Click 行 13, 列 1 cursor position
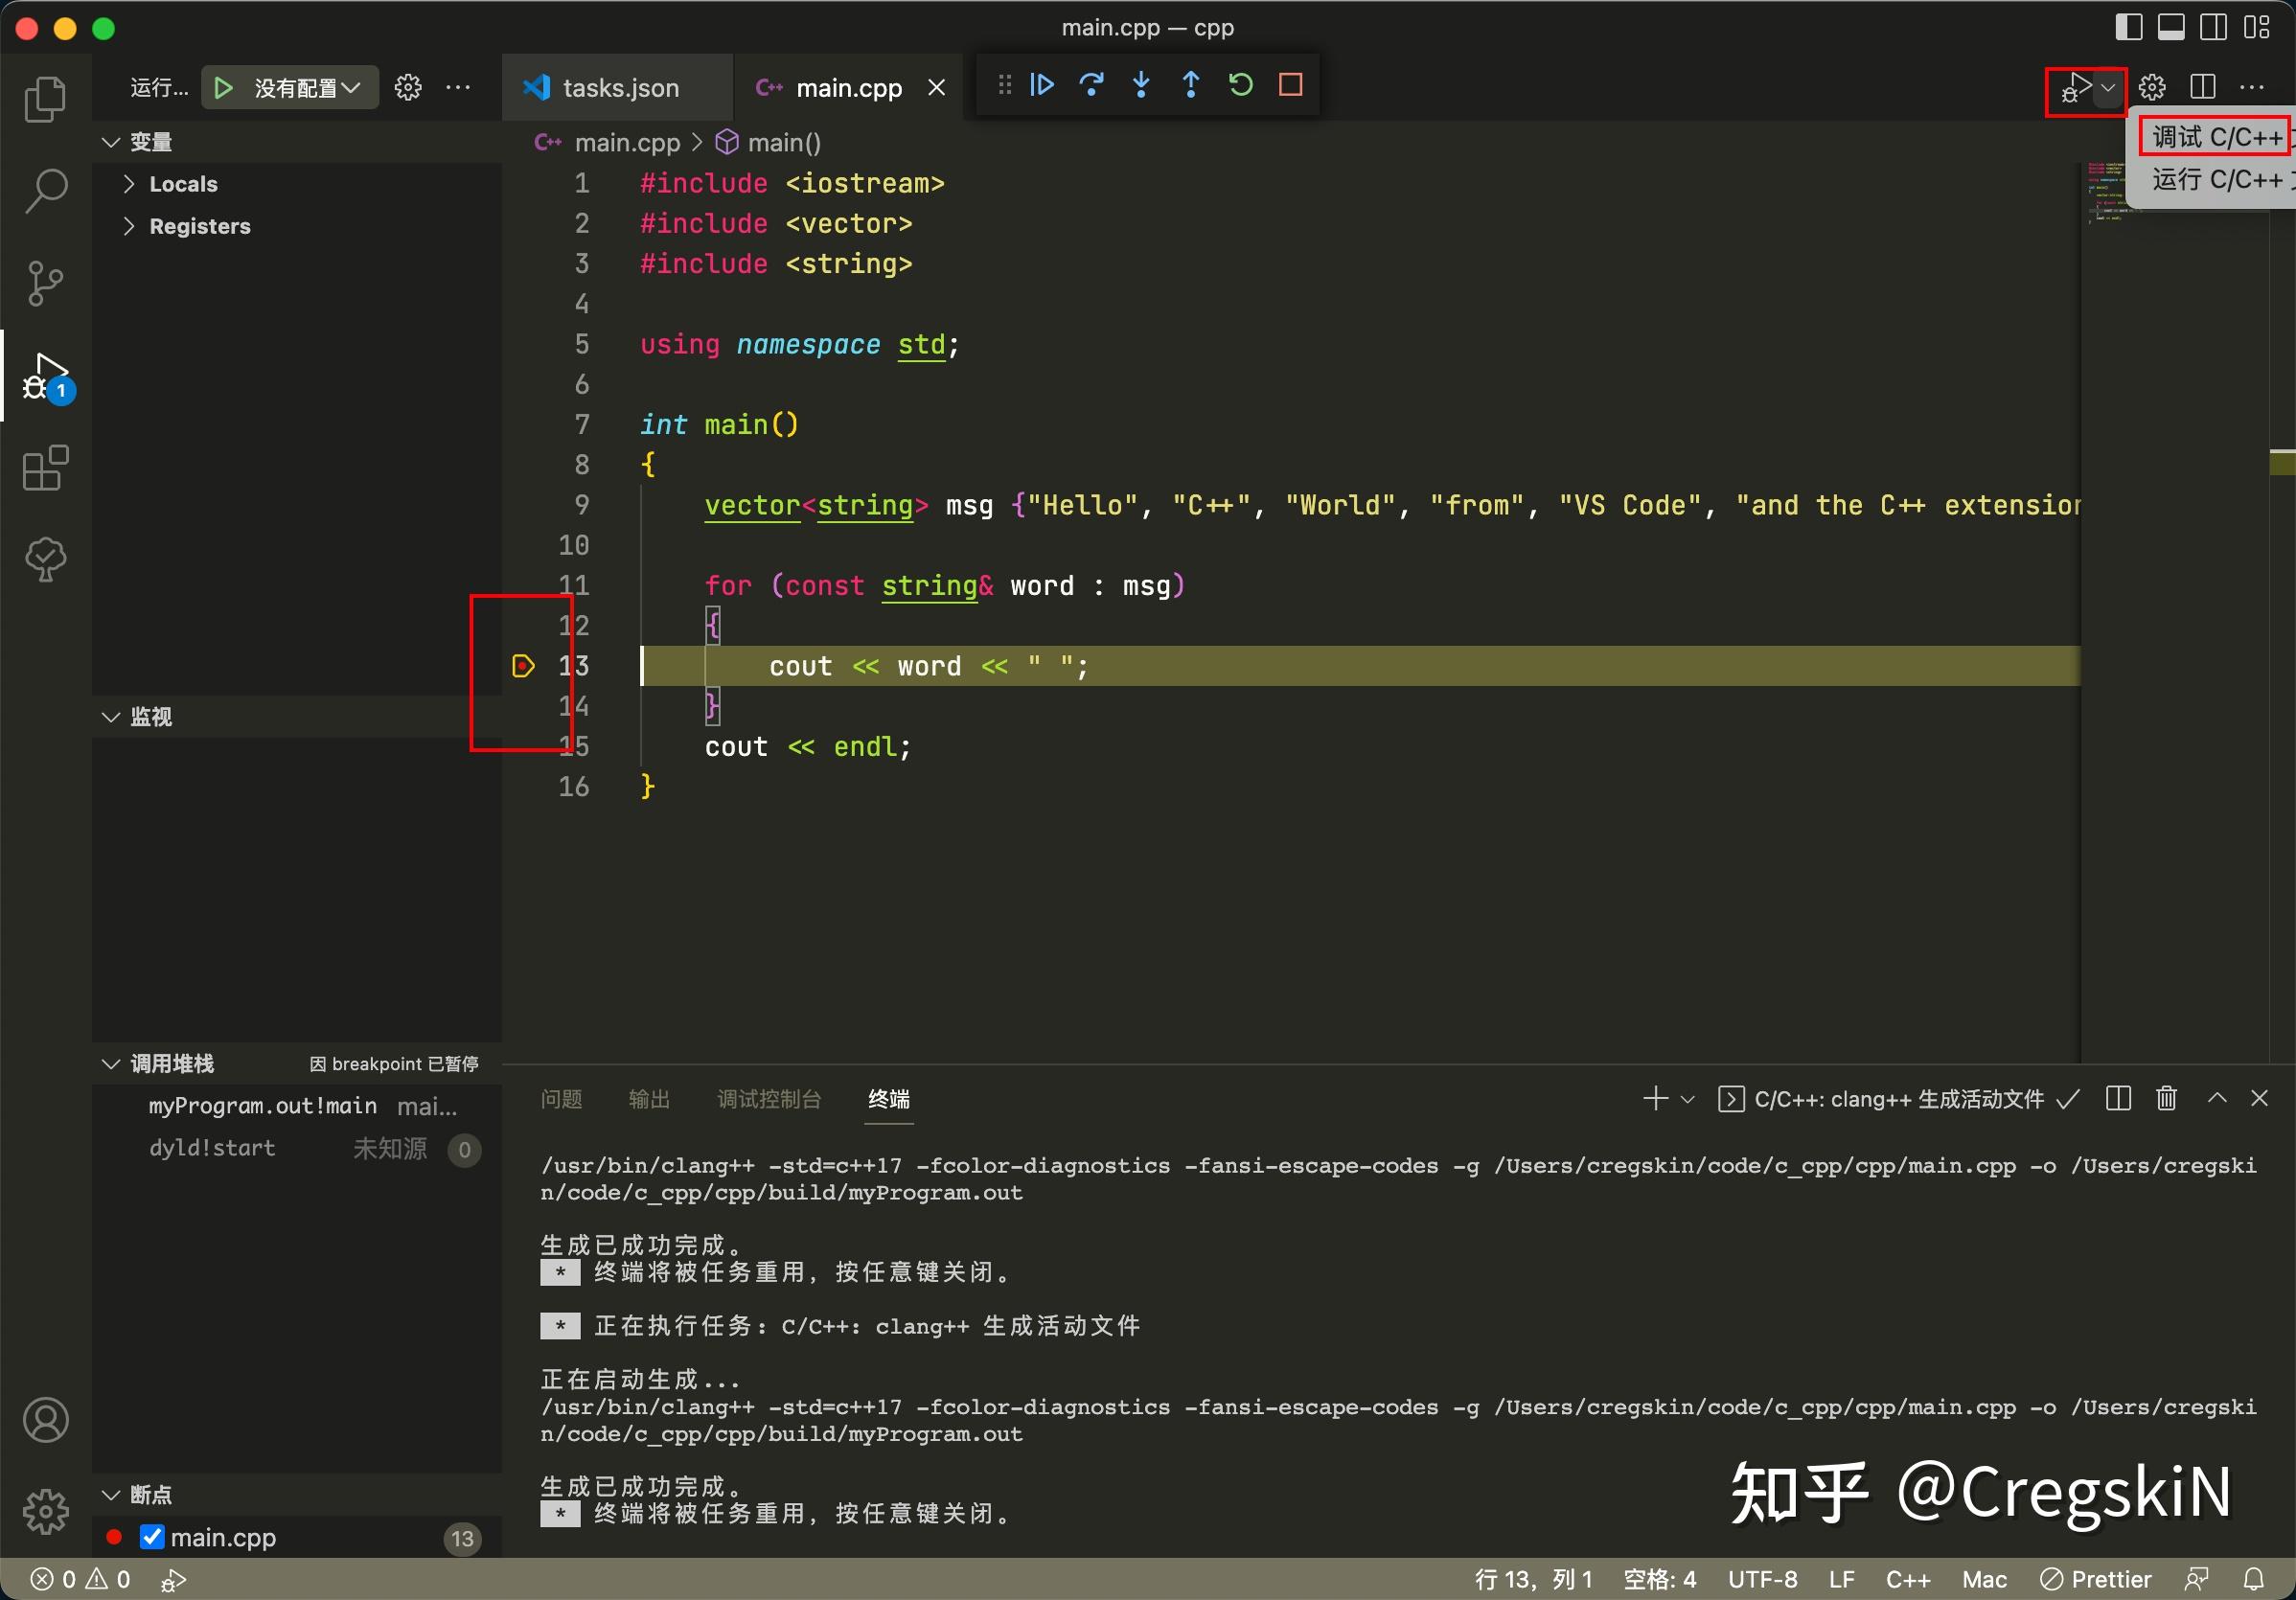The image size is (2296, 1600). pos(1534,1579)
